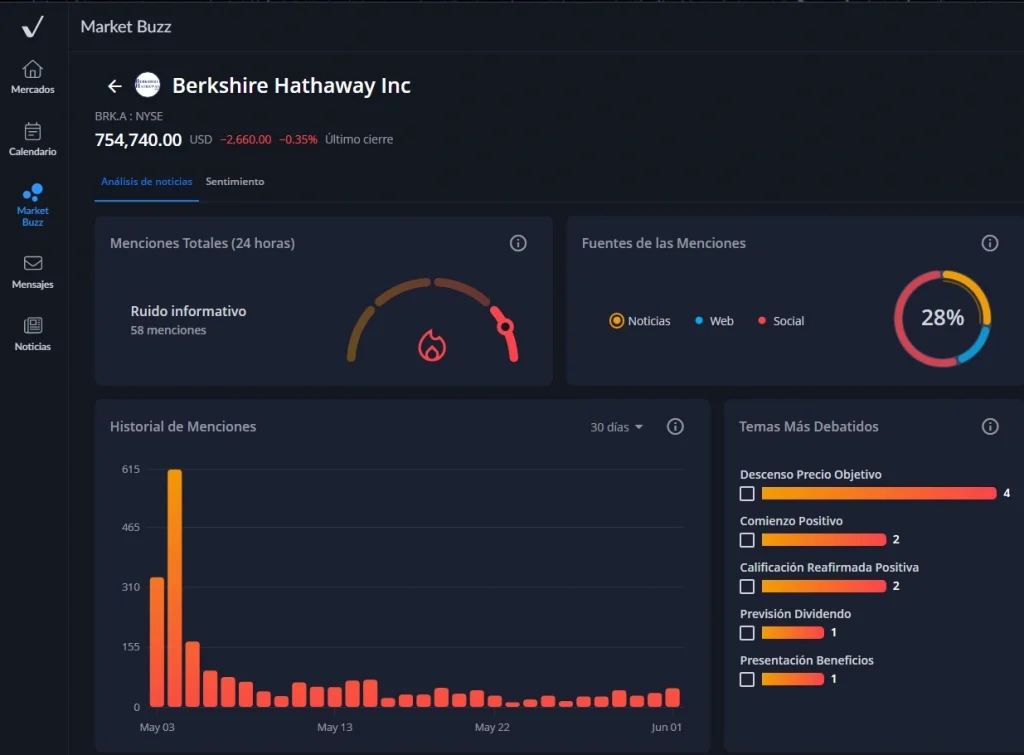Click the -2,660.00 change value
Screen dimensions: 1024x755
pyautogui.click(x=246, y=140)
